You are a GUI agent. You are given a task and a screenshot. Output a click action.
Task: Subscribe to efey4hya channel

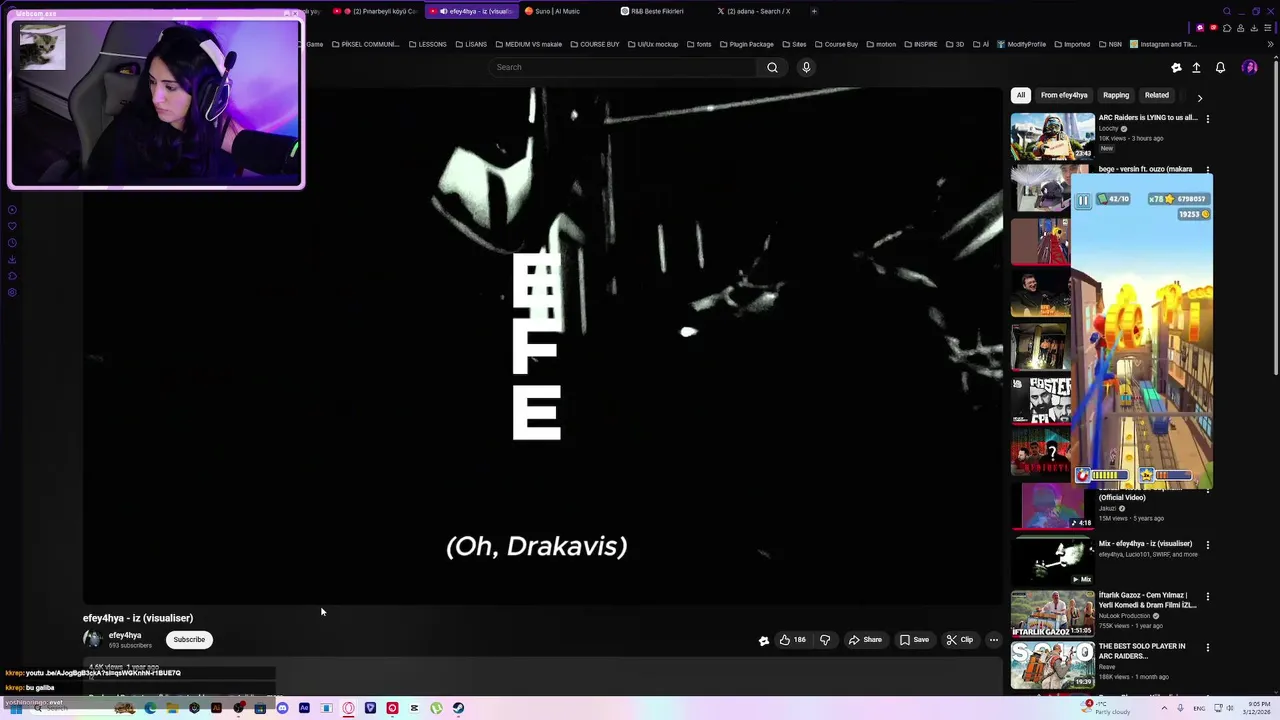[189, 640]
